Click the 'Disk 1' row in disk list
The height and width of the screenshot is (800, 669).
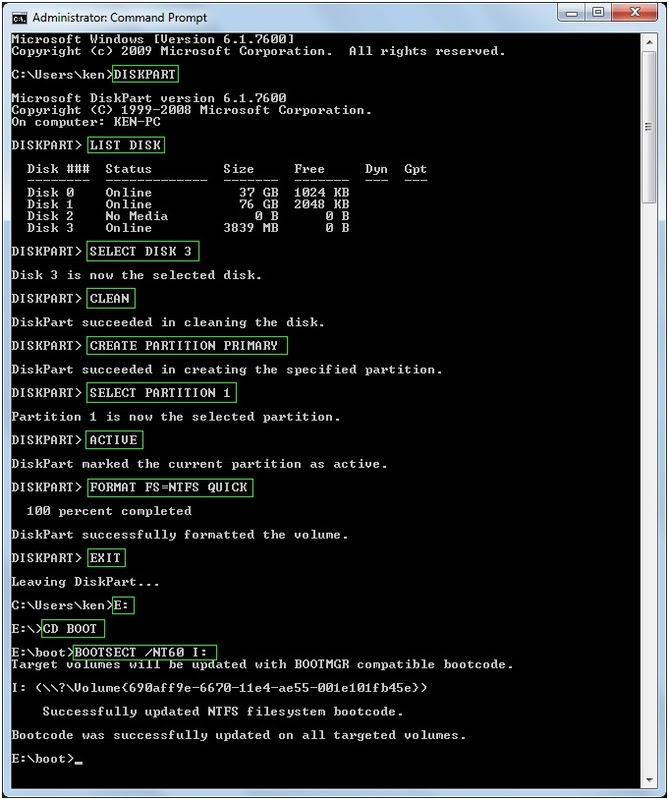[188, 204]
